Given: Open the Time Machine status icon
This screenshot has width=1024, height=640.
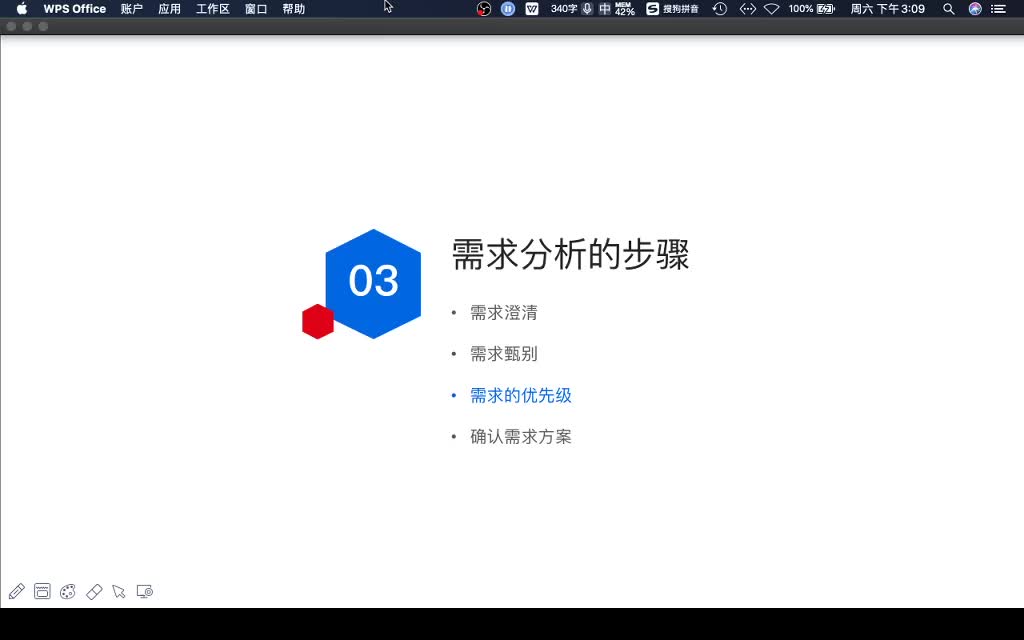Looking at the screenshot, I should [x=720, y=8].
